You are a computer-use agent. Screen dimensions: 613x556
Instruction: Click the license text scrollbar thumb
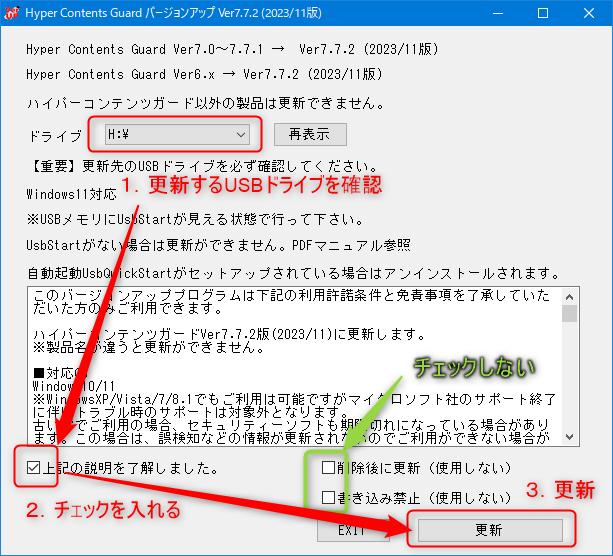click(570, 313)
